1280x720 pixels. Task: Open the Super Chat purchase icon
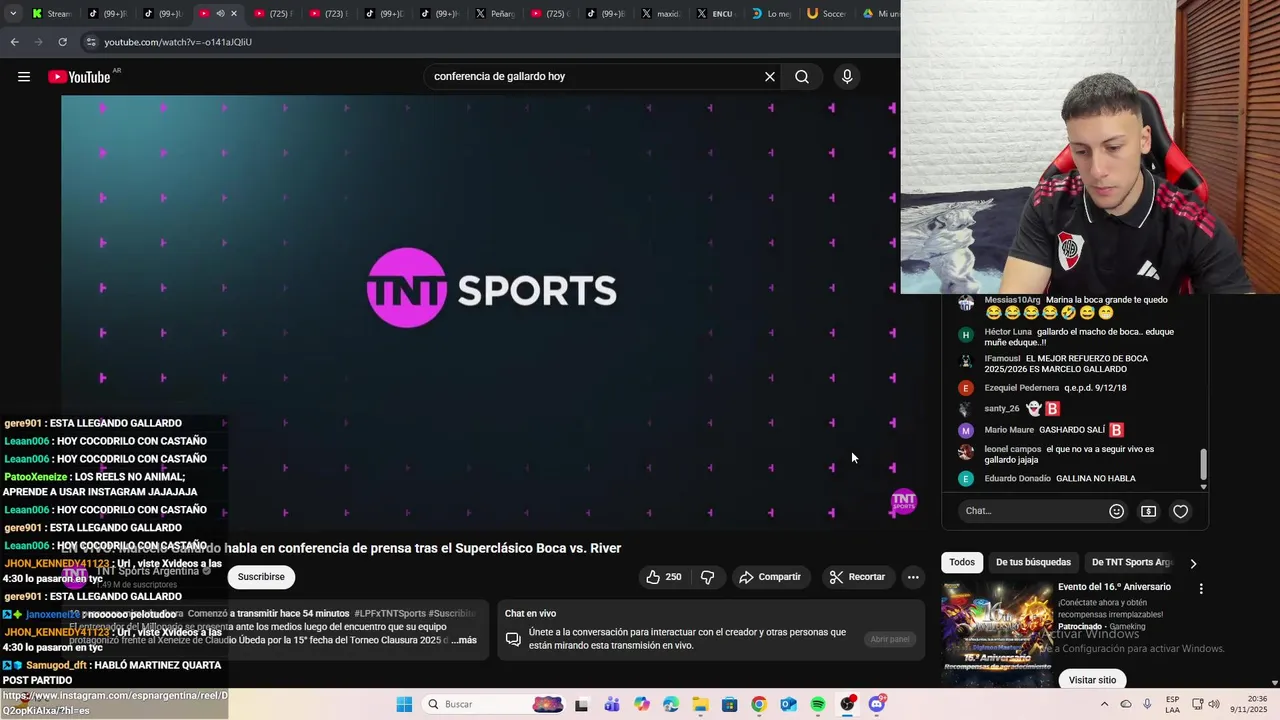1148,511
